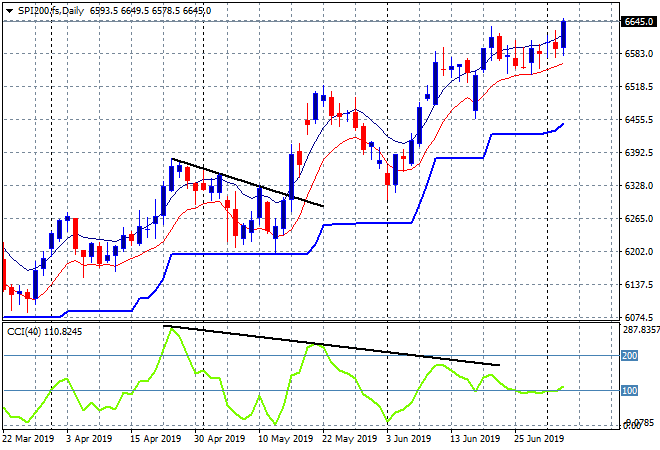
Task: Click the 6074.5 price axis label
Action: pyautogui.click(x=639, y=317)
